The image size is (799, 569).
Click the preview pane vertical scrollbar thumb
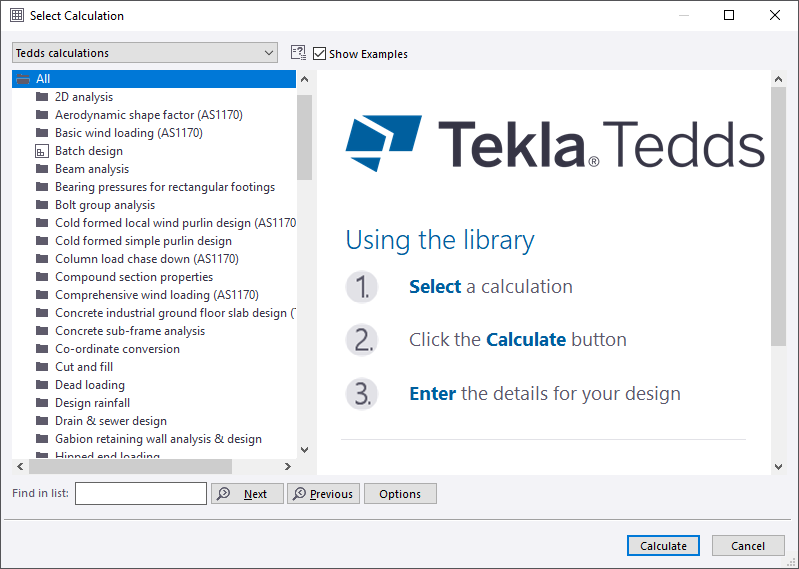[778, 216]
